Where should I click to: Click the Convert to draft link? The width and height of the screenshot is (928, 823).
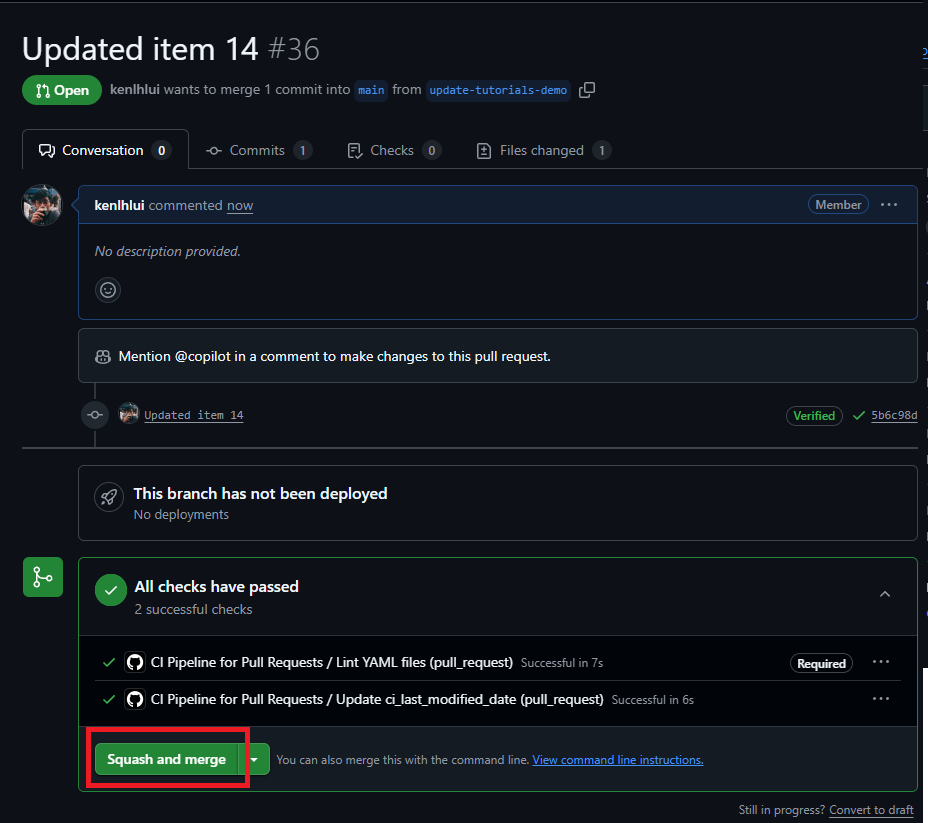coord(871,810)
